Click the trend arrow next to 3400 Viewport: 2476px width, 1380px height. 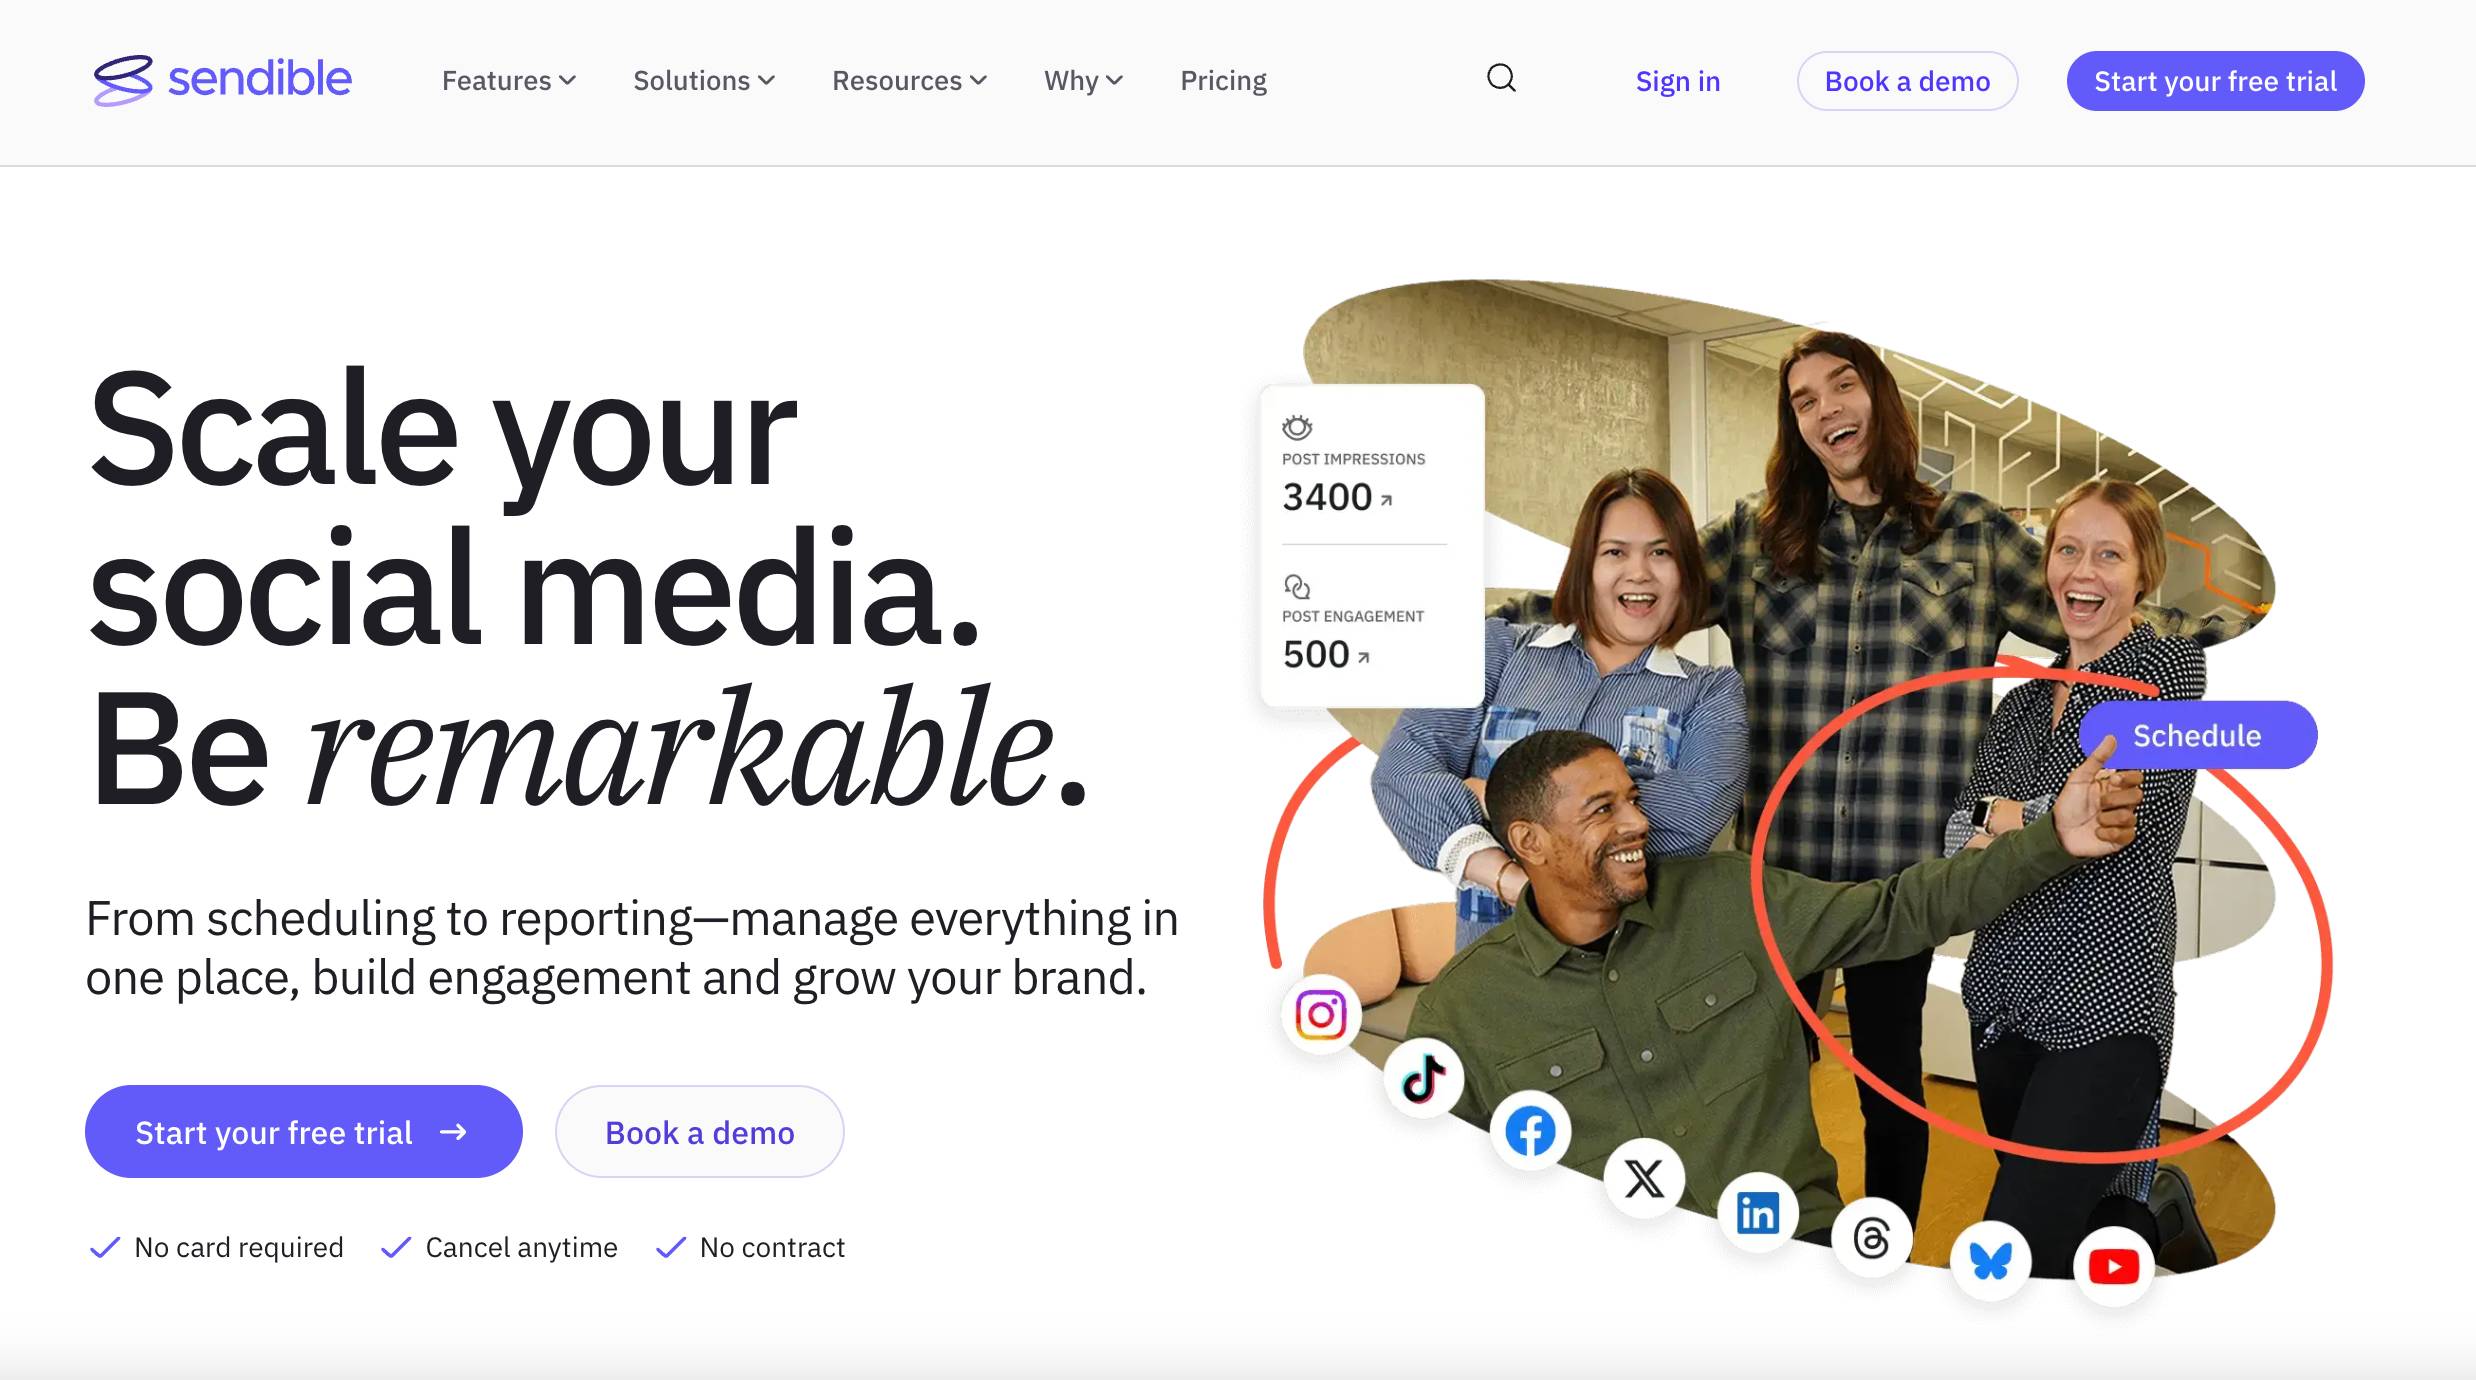pyautogui.click(x=1386, y=499)
